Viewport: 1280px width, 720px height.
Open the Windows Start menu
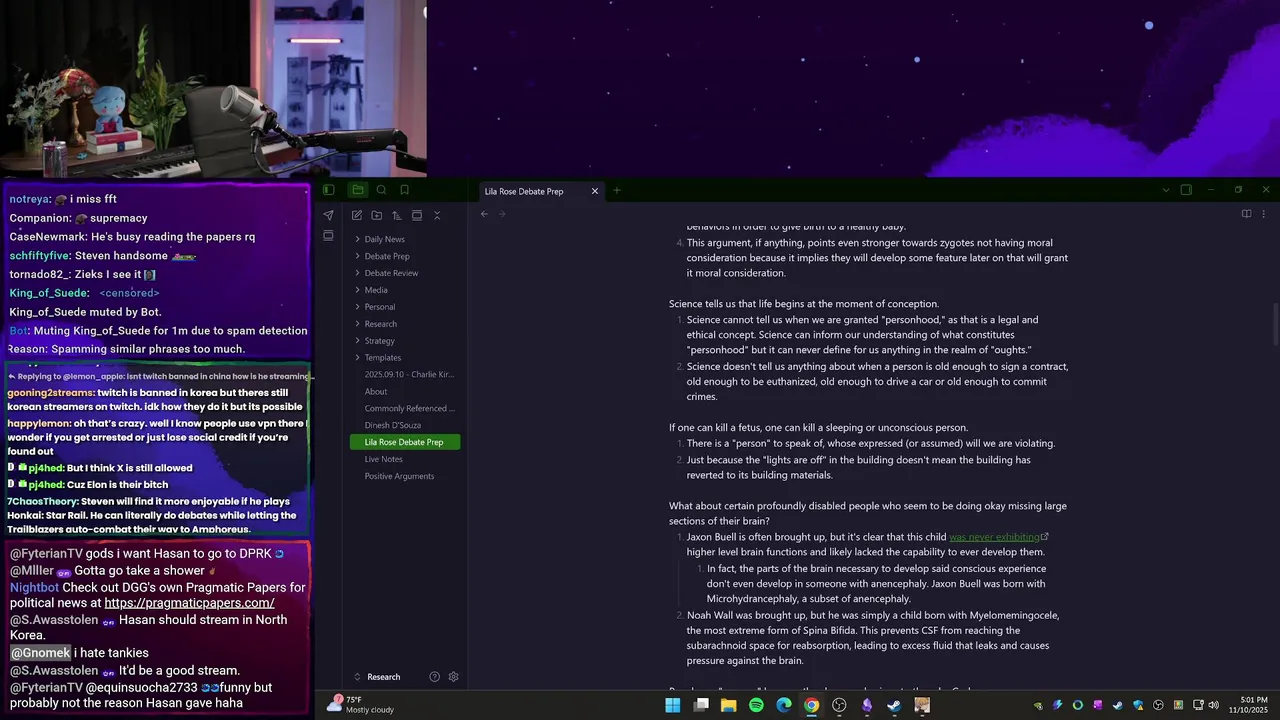[x=673, y=705]
